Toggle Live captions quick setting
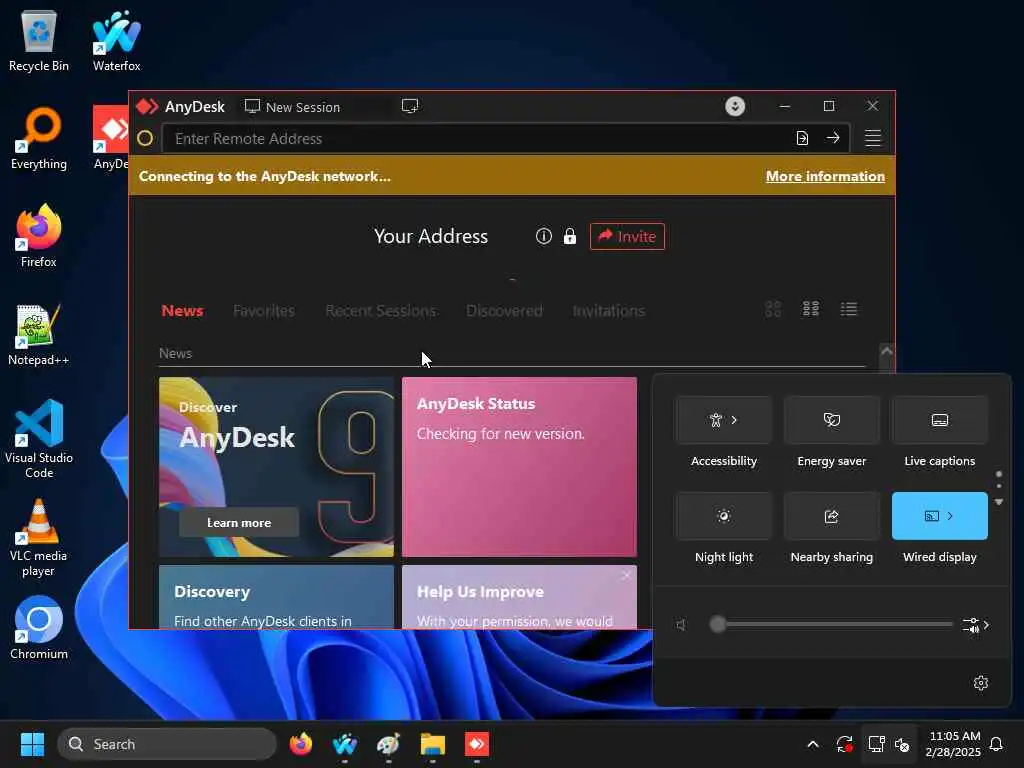The width and height of the screenshot is (1024, 768). [939, 420]
